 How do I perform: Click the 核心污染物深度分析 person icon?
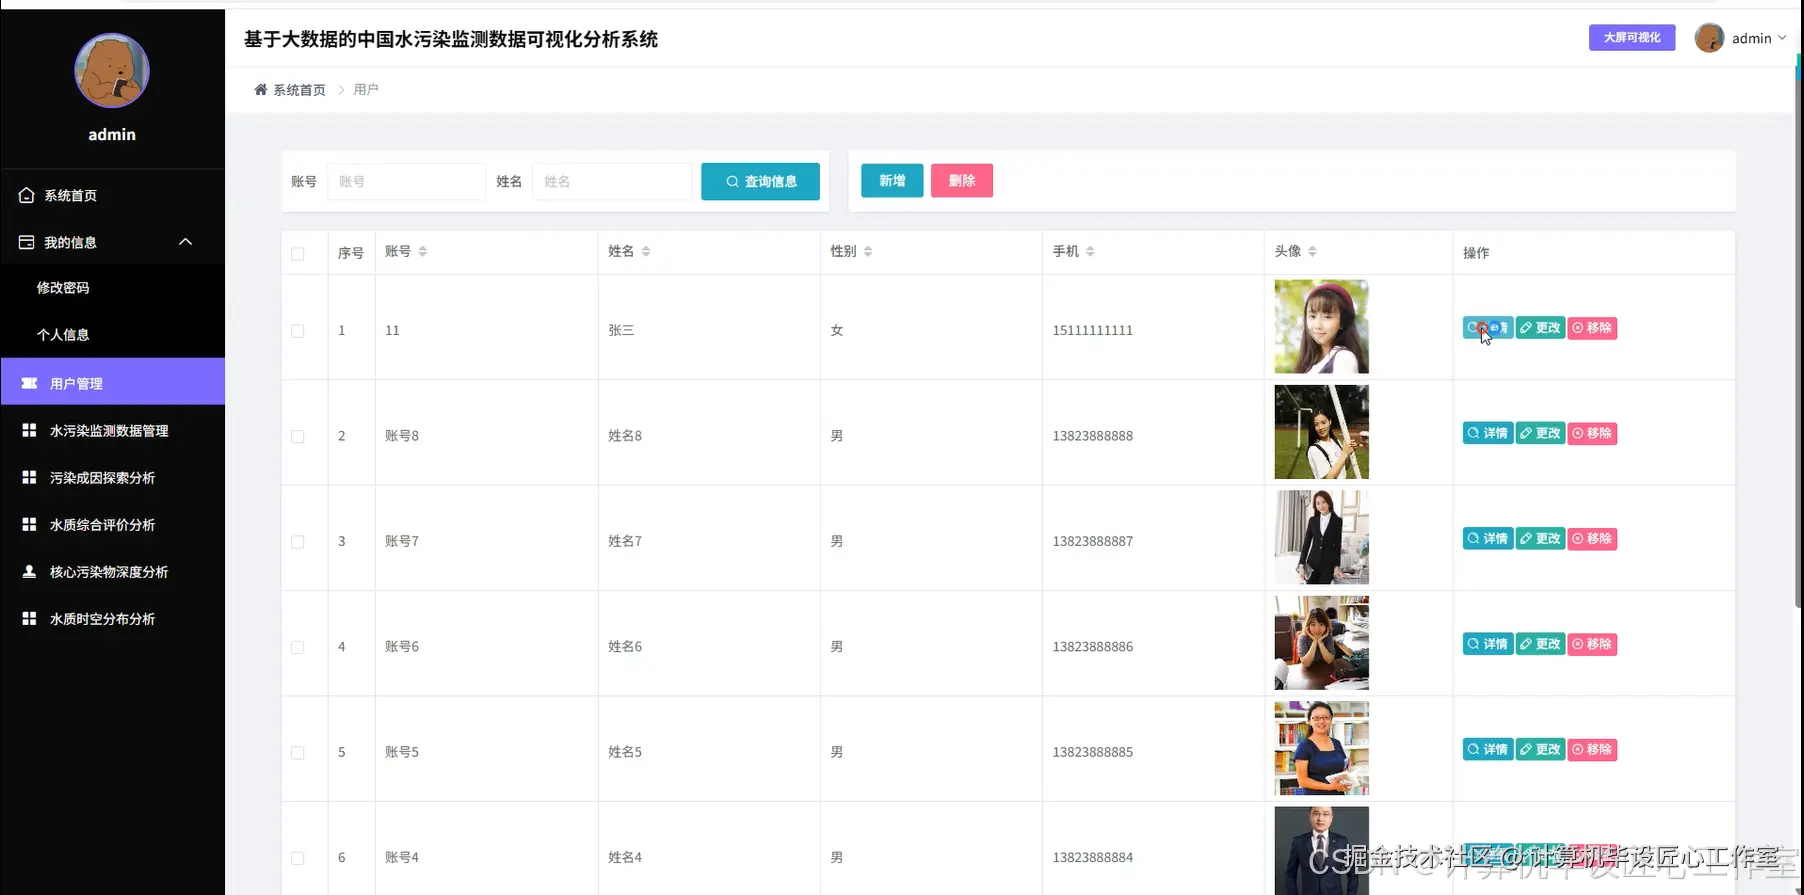click(x=29, y=571)
